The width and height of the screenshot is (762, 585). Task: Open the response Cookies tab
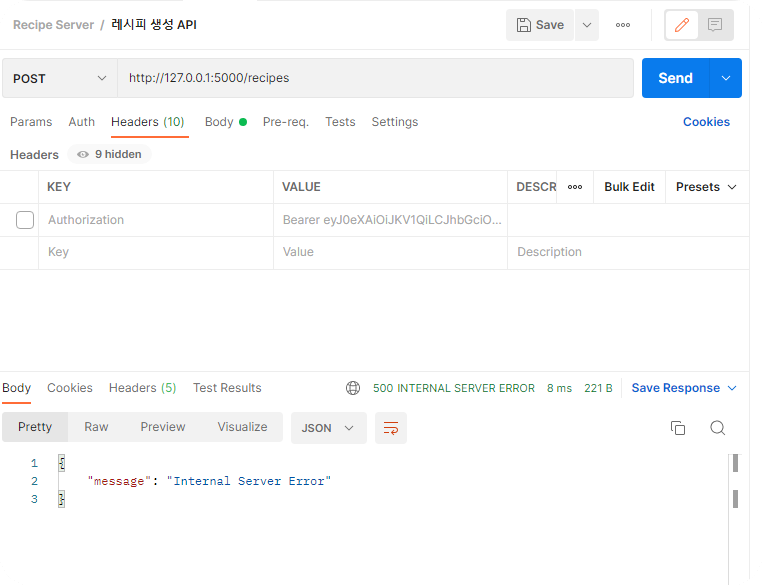[x=69, y=388]
